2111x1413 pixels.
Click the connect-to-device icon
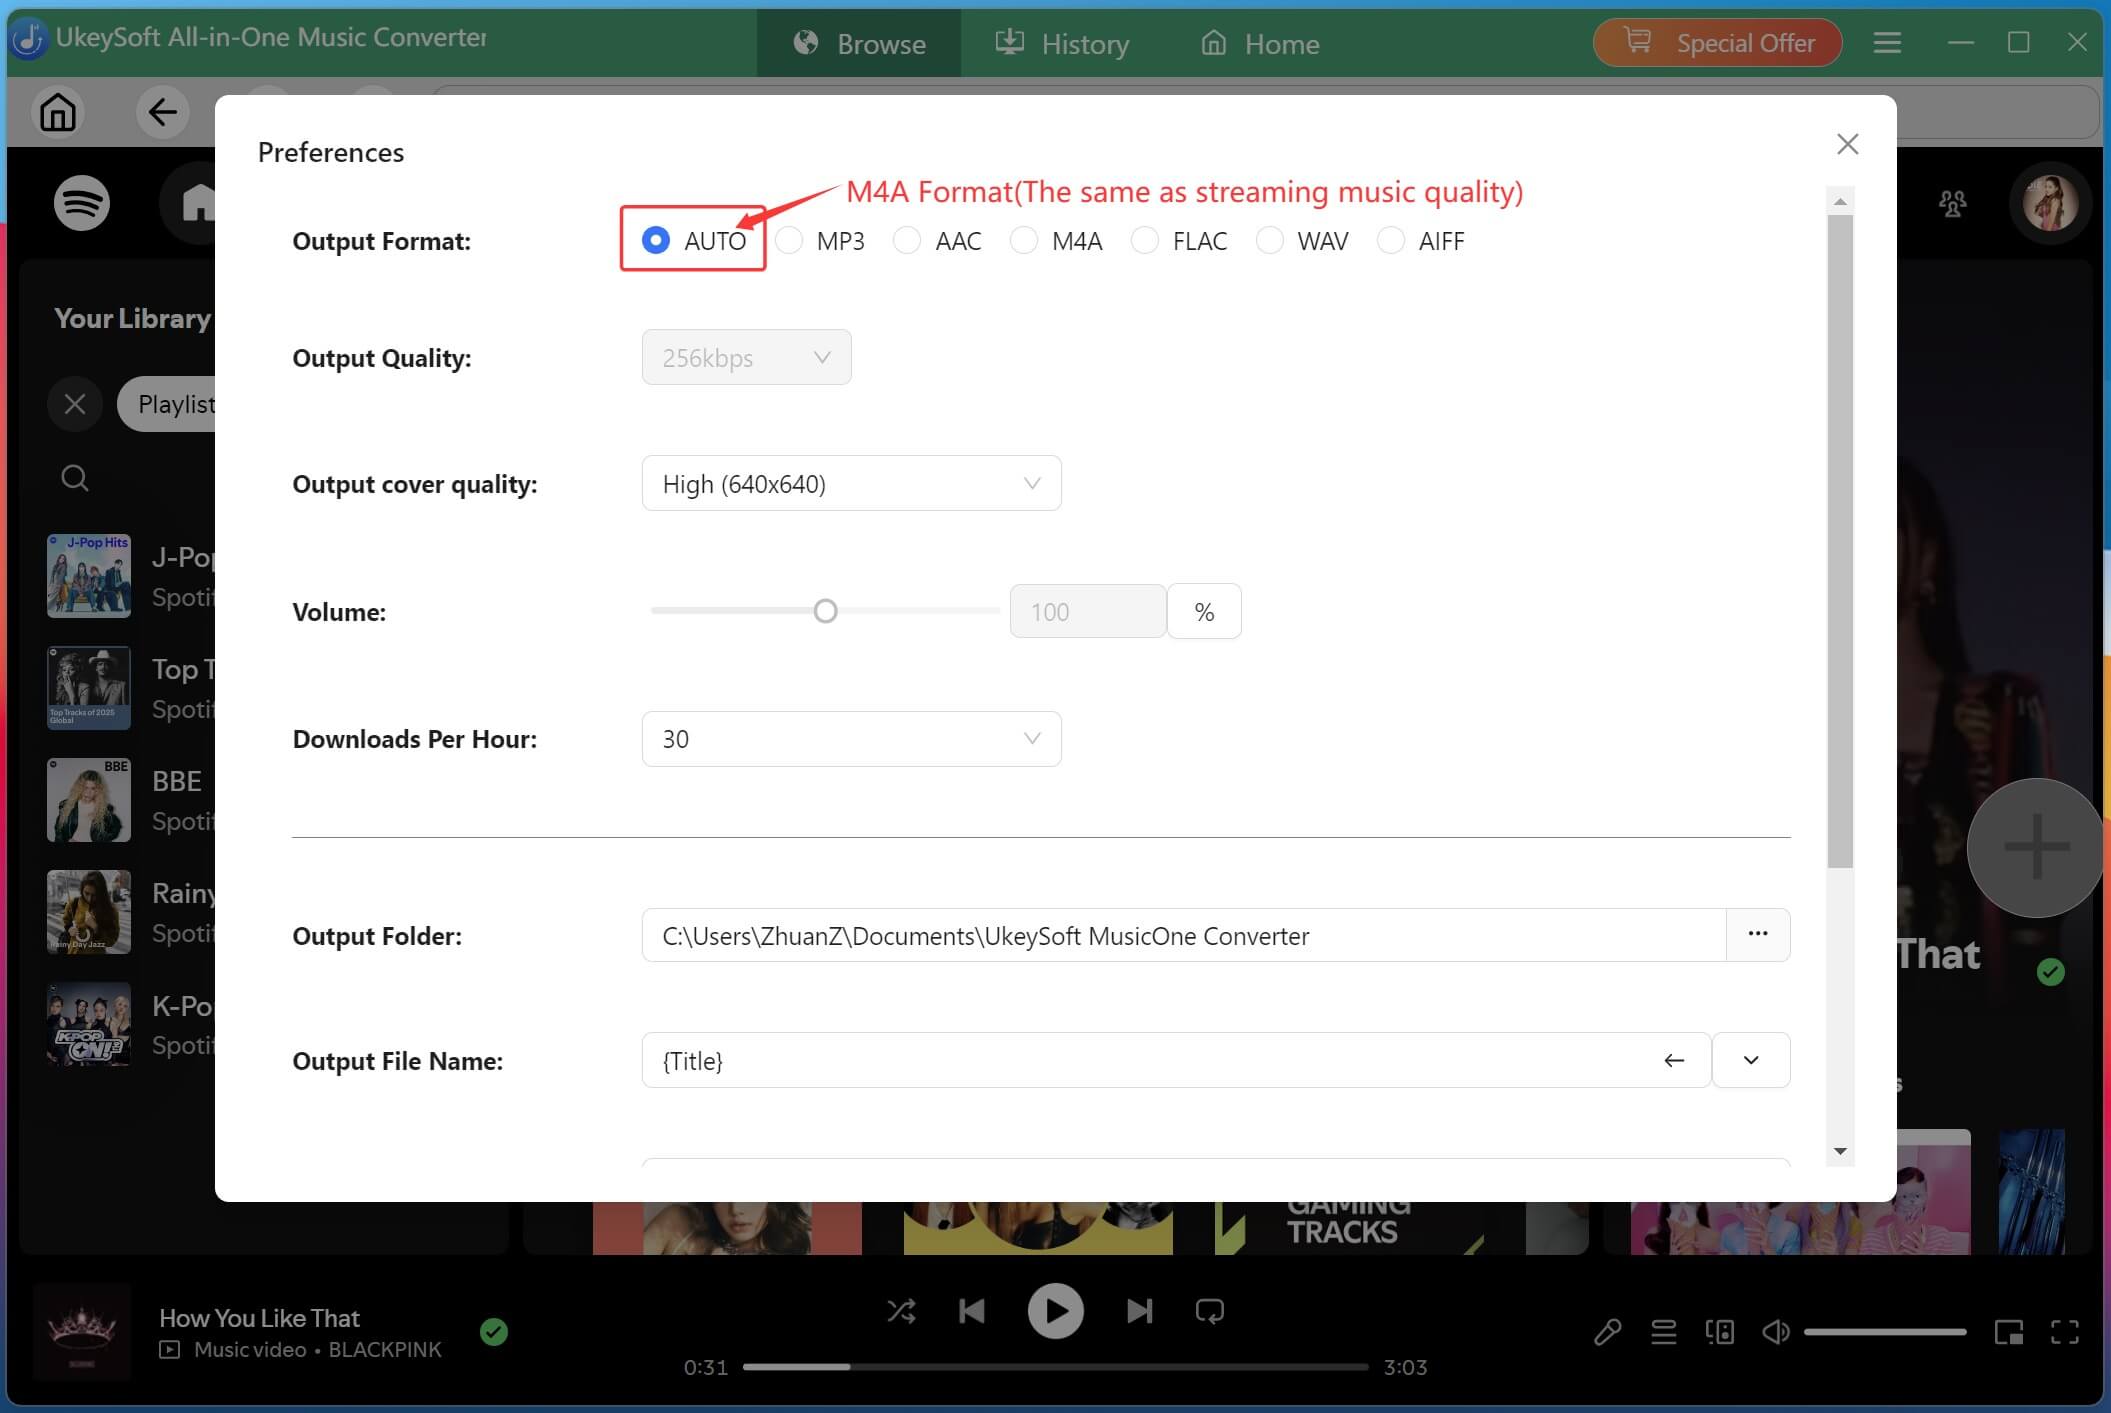pos(1720,1331)
